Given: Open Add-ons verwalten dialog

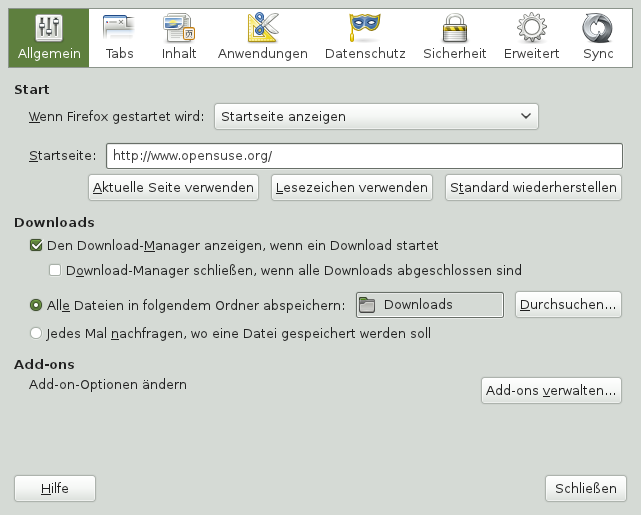Looking at the screenshot, I should coord(551,391).
